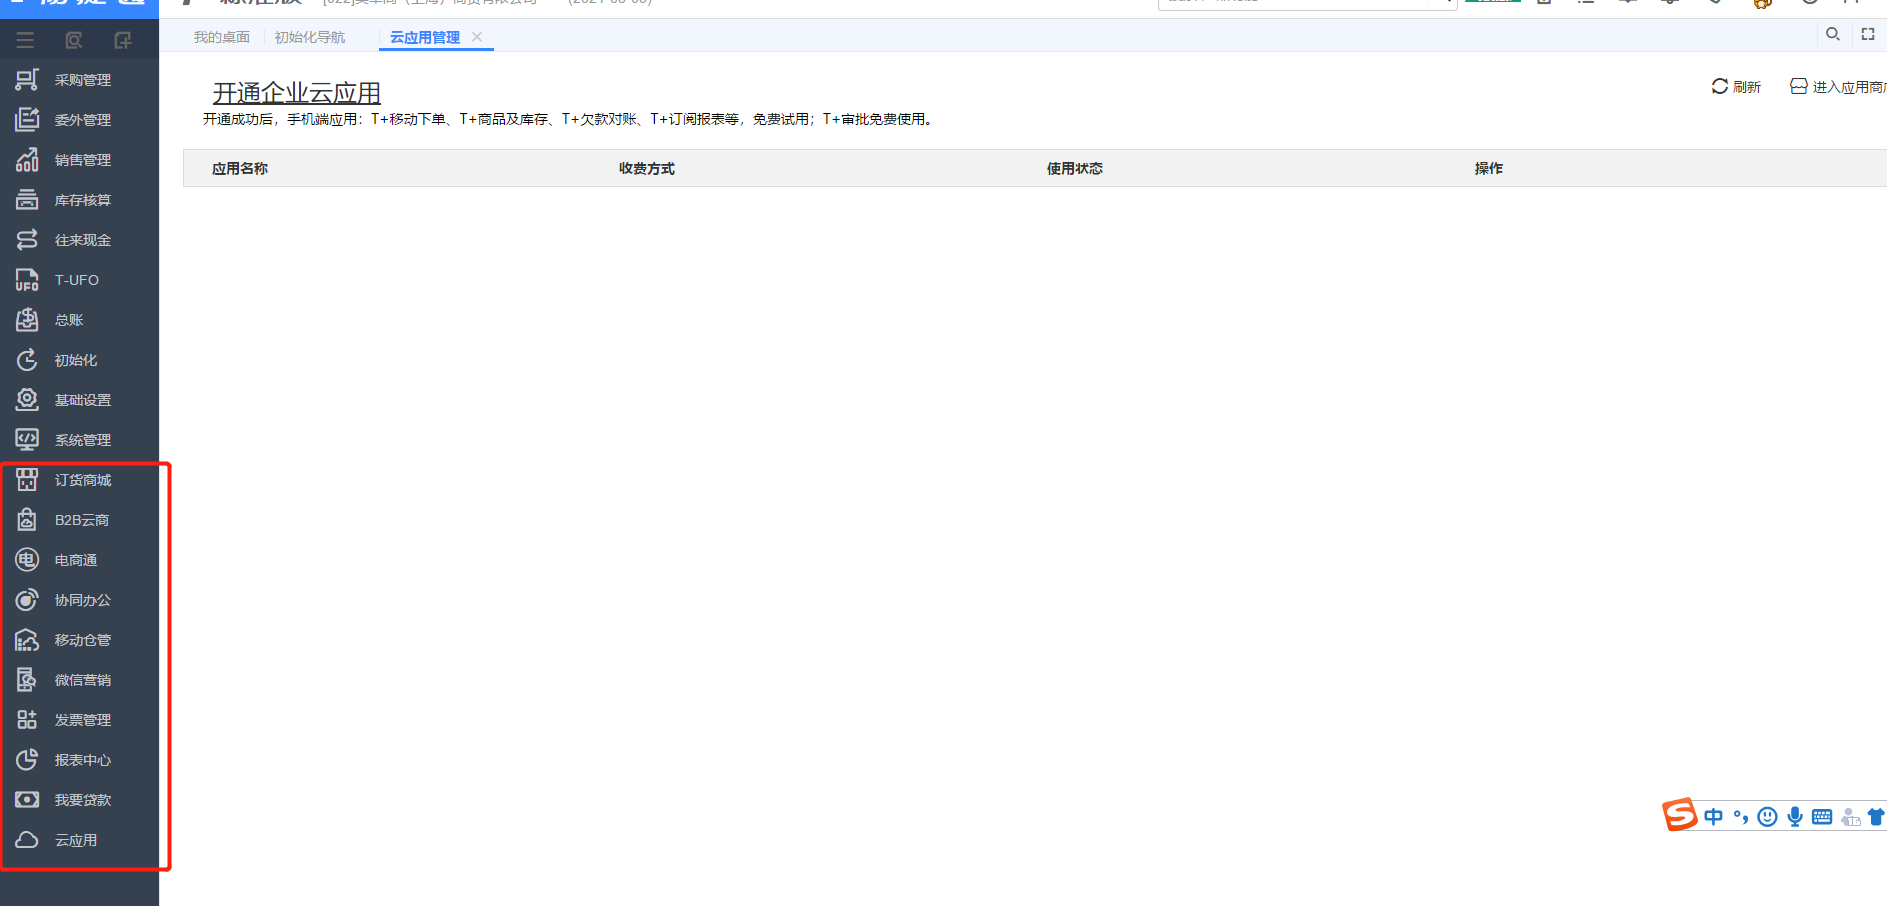Click the new window icon in sidebar header

tap(123, 40)
